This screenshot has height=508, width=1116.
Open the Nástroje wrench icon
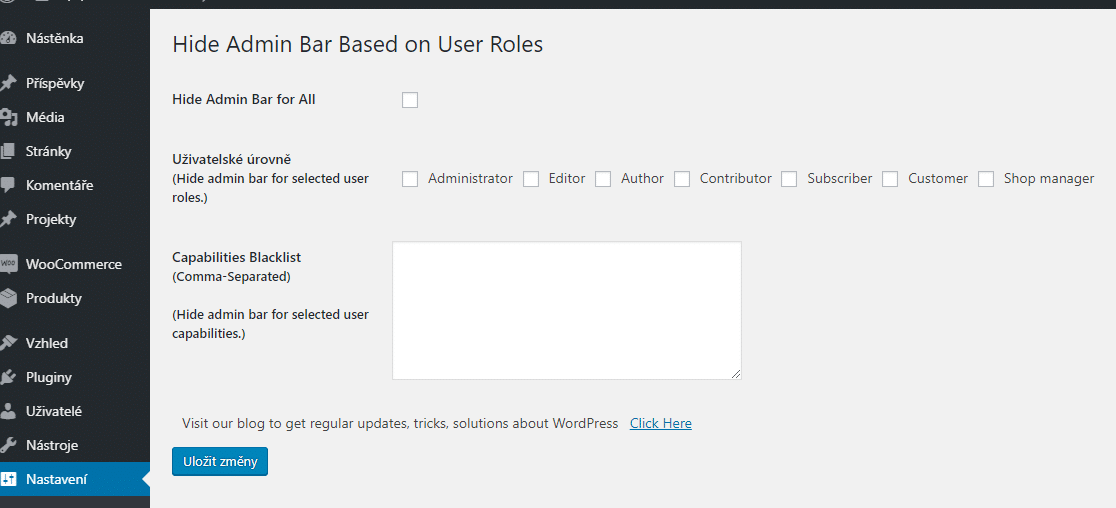(8, 445)
